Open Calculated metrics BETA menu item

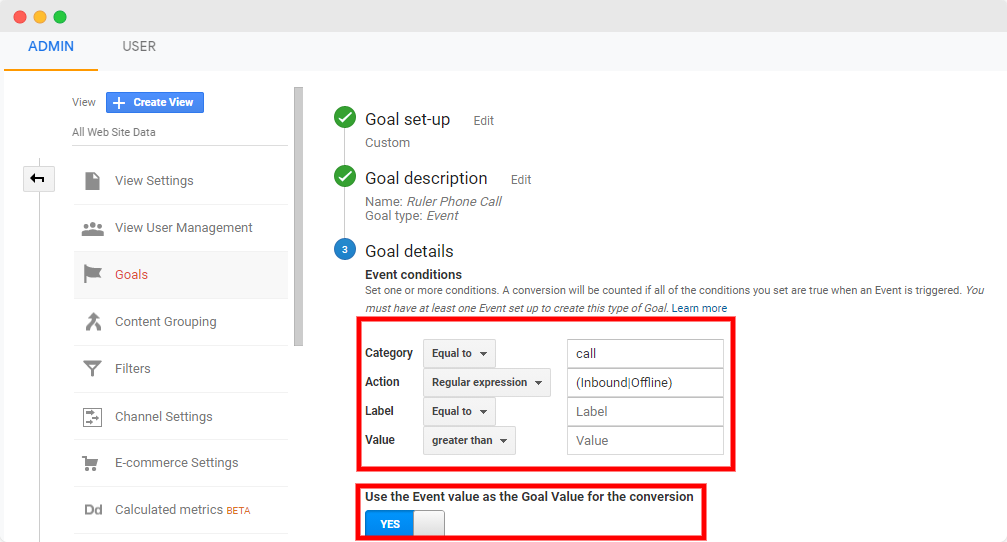coord(181,510)
